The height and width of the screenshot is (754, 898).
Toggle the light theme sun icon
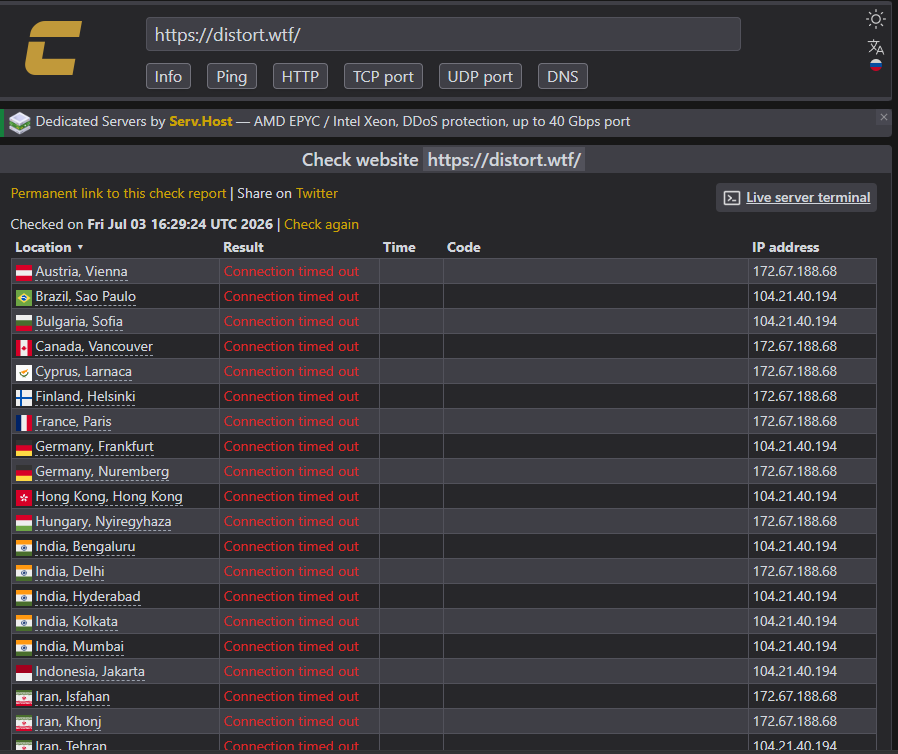(x=875, y=19)
